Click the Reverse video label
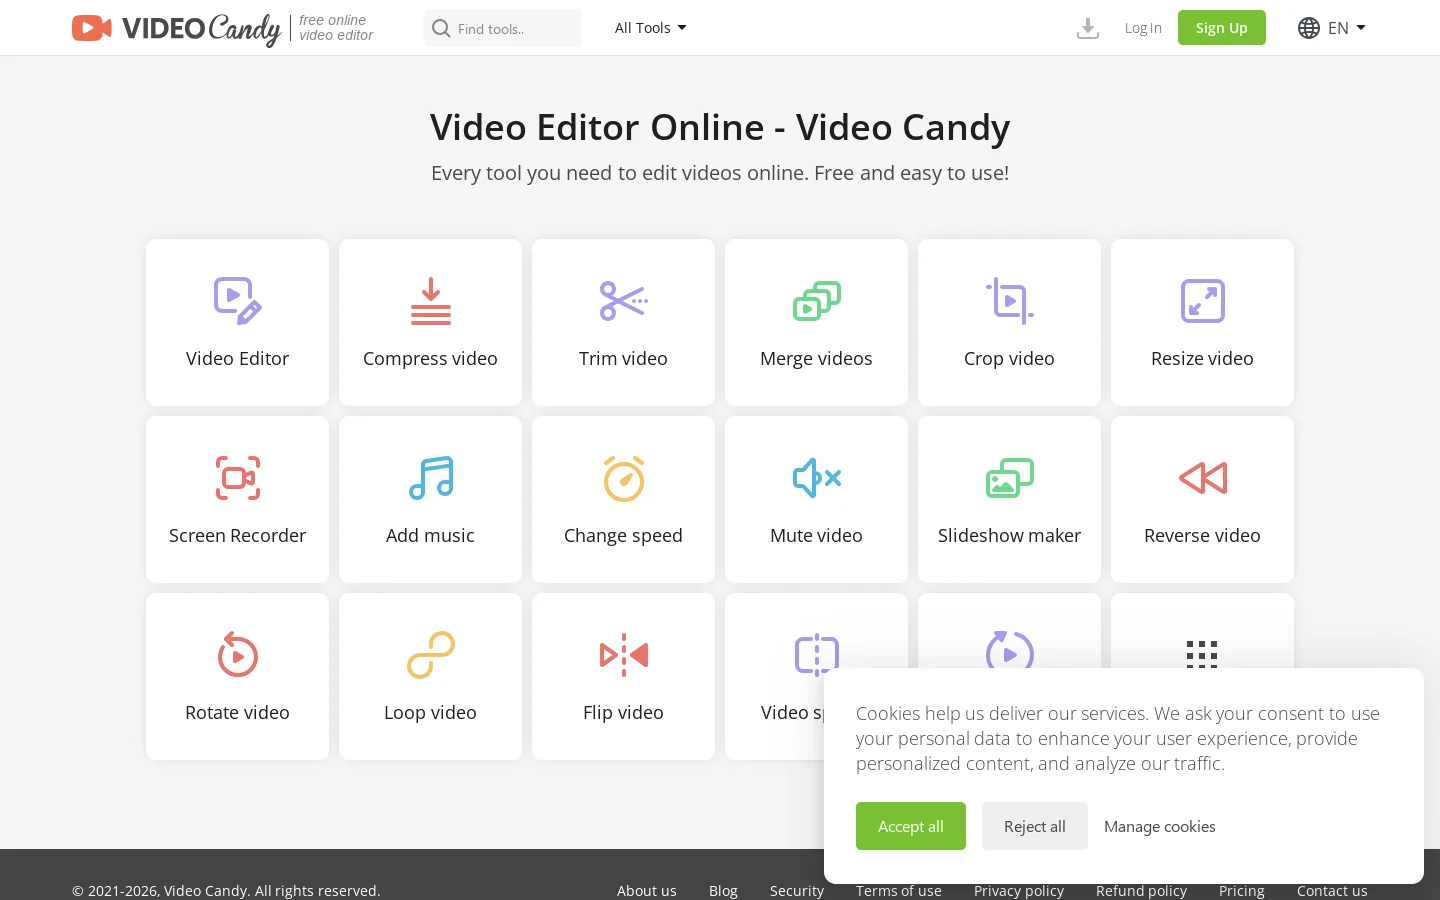This screenshot has height=900, width=1440. click(x=1202, y=535)
